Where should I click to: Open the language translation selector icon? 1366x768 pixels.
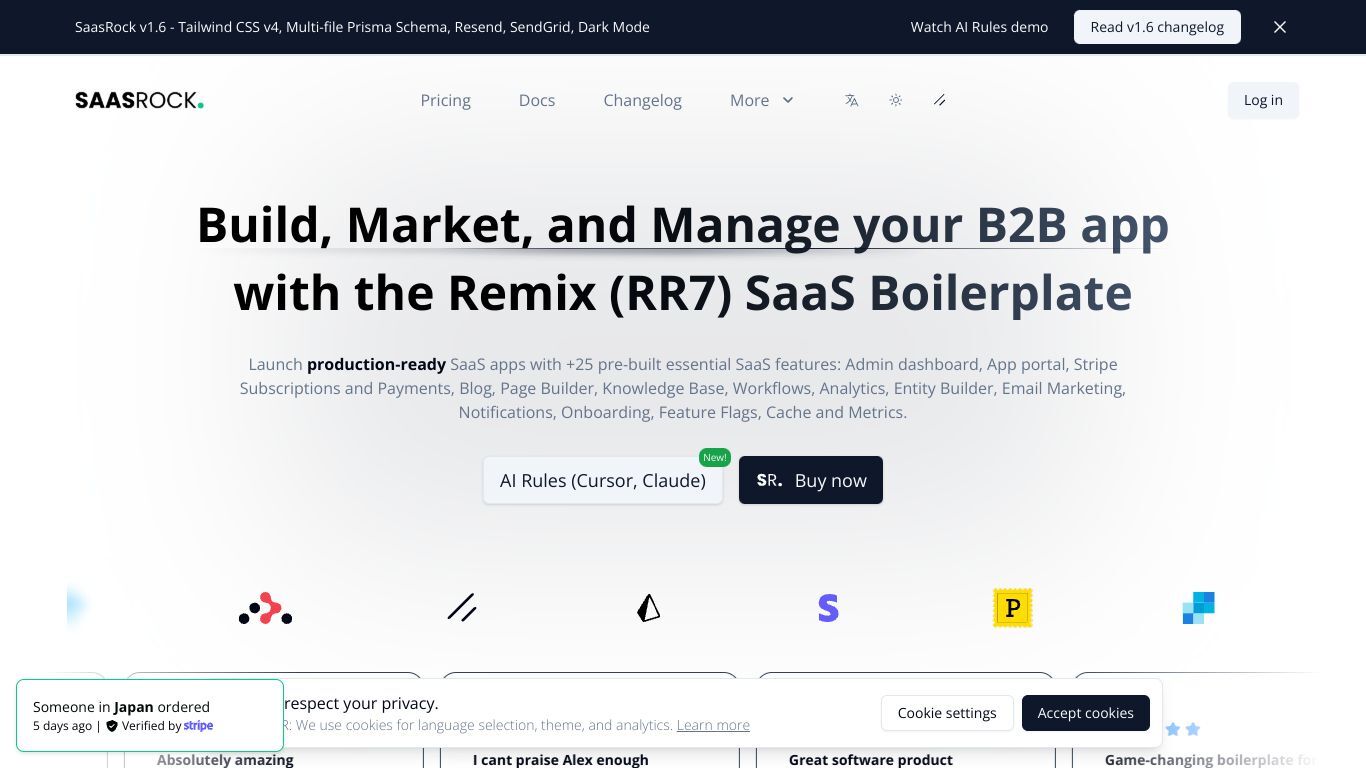(x=852, y=100)
